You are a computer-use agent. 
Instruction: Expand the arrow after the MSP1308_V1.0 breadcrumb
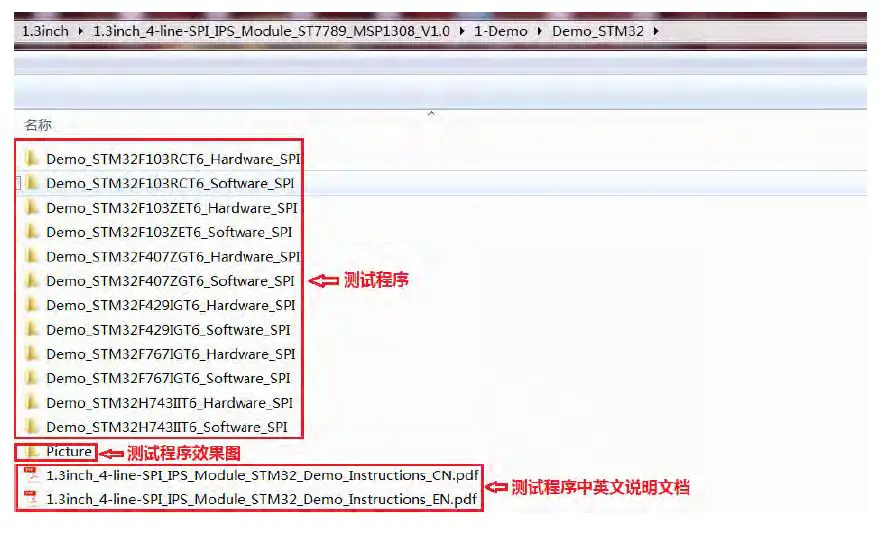click(462, 31)
